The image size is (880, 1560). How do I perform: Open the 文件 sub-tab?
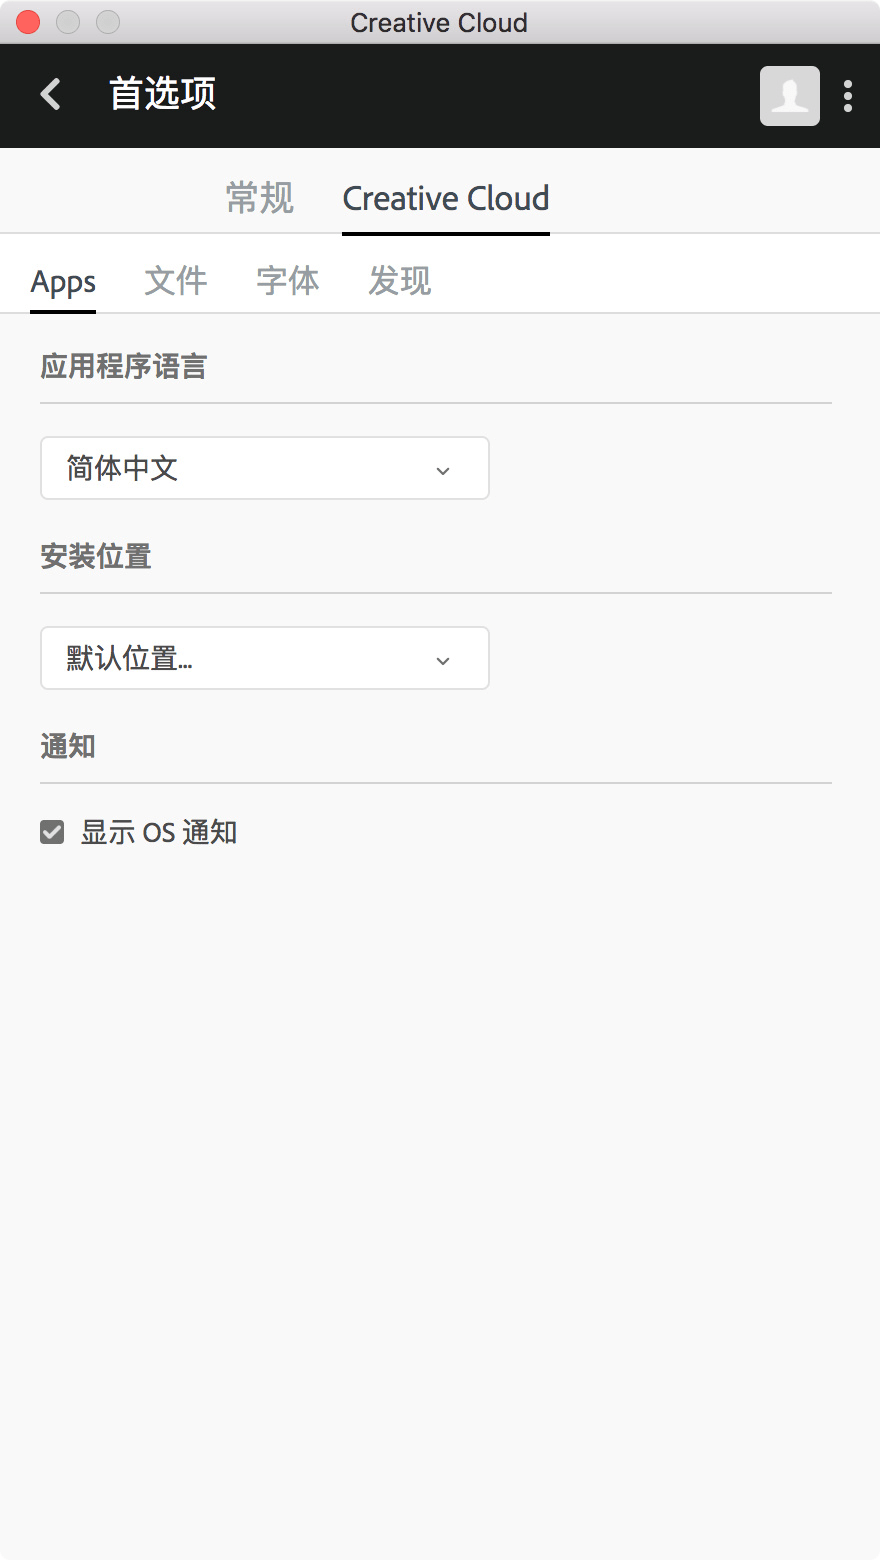coord(176,281)
